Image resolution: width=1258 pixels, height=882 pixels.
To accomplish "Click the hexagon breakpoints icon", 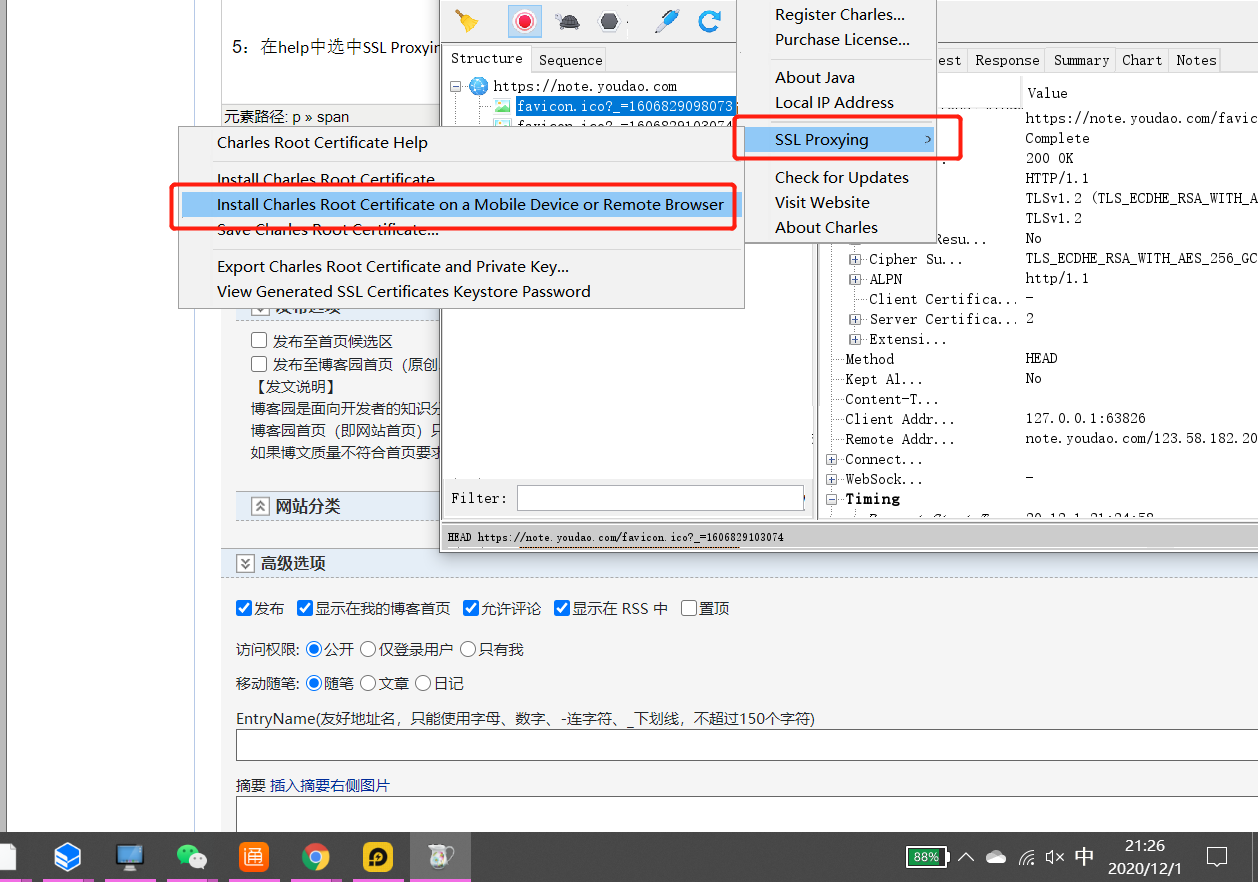I will (x=609, y=22).
